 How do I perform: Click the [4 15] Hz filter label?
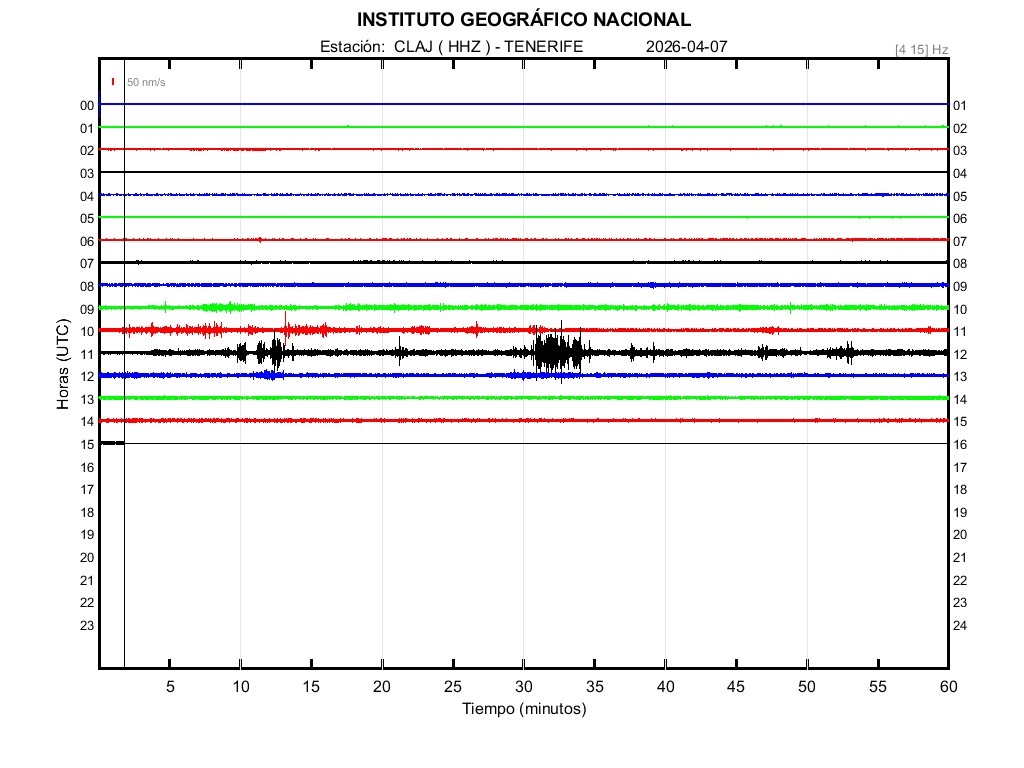[921, 49]
